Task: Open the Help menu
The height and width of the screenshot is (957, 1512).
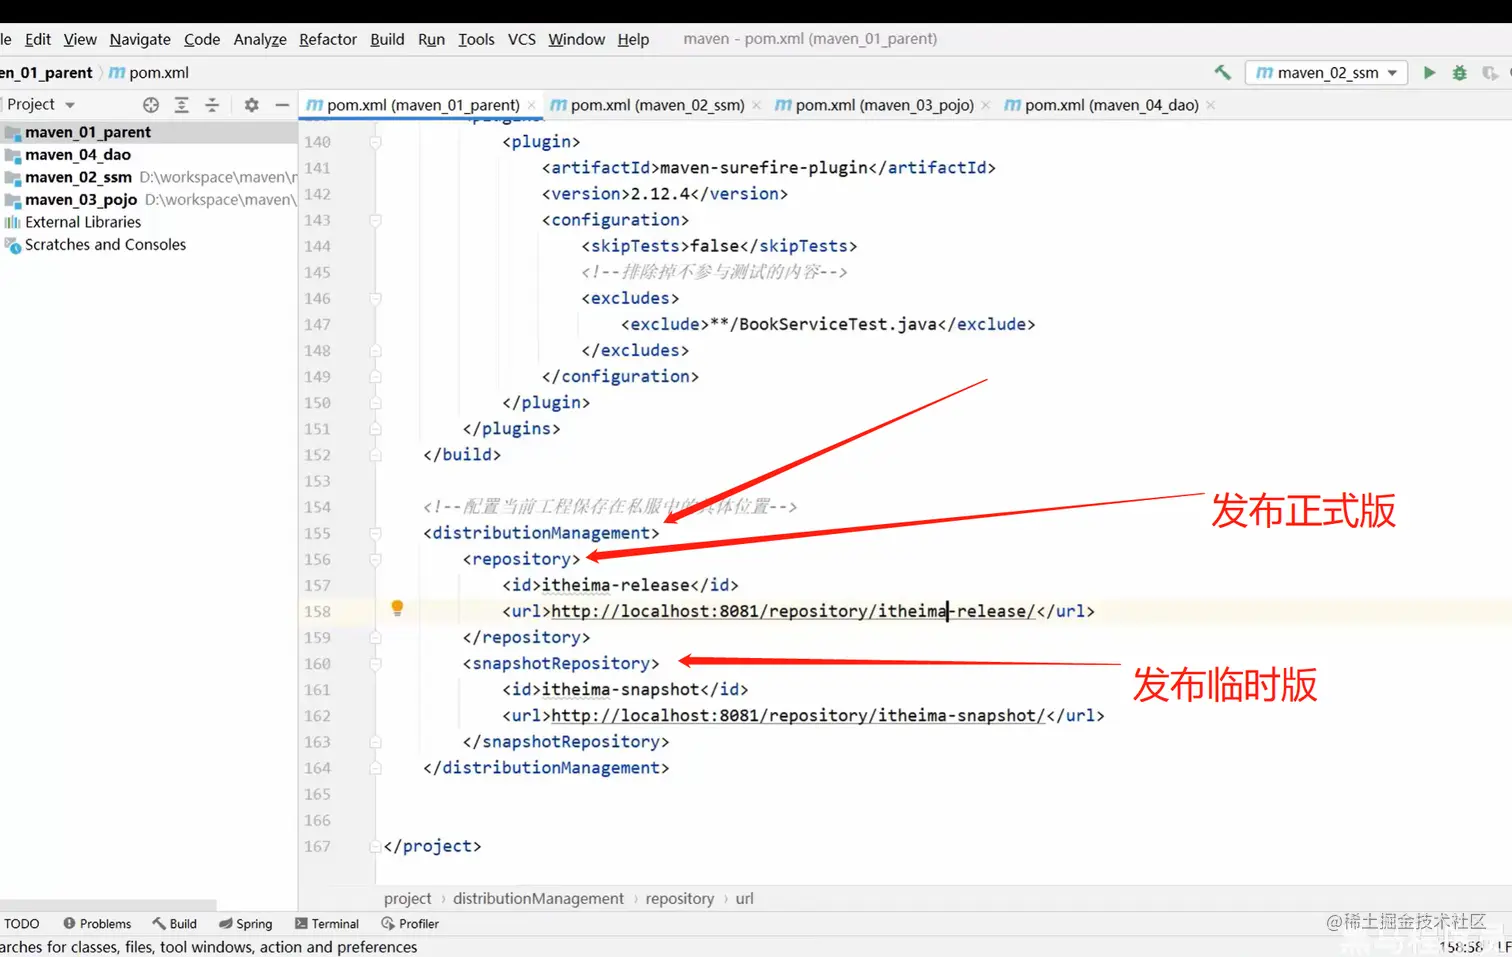Action: click(633, 39)
